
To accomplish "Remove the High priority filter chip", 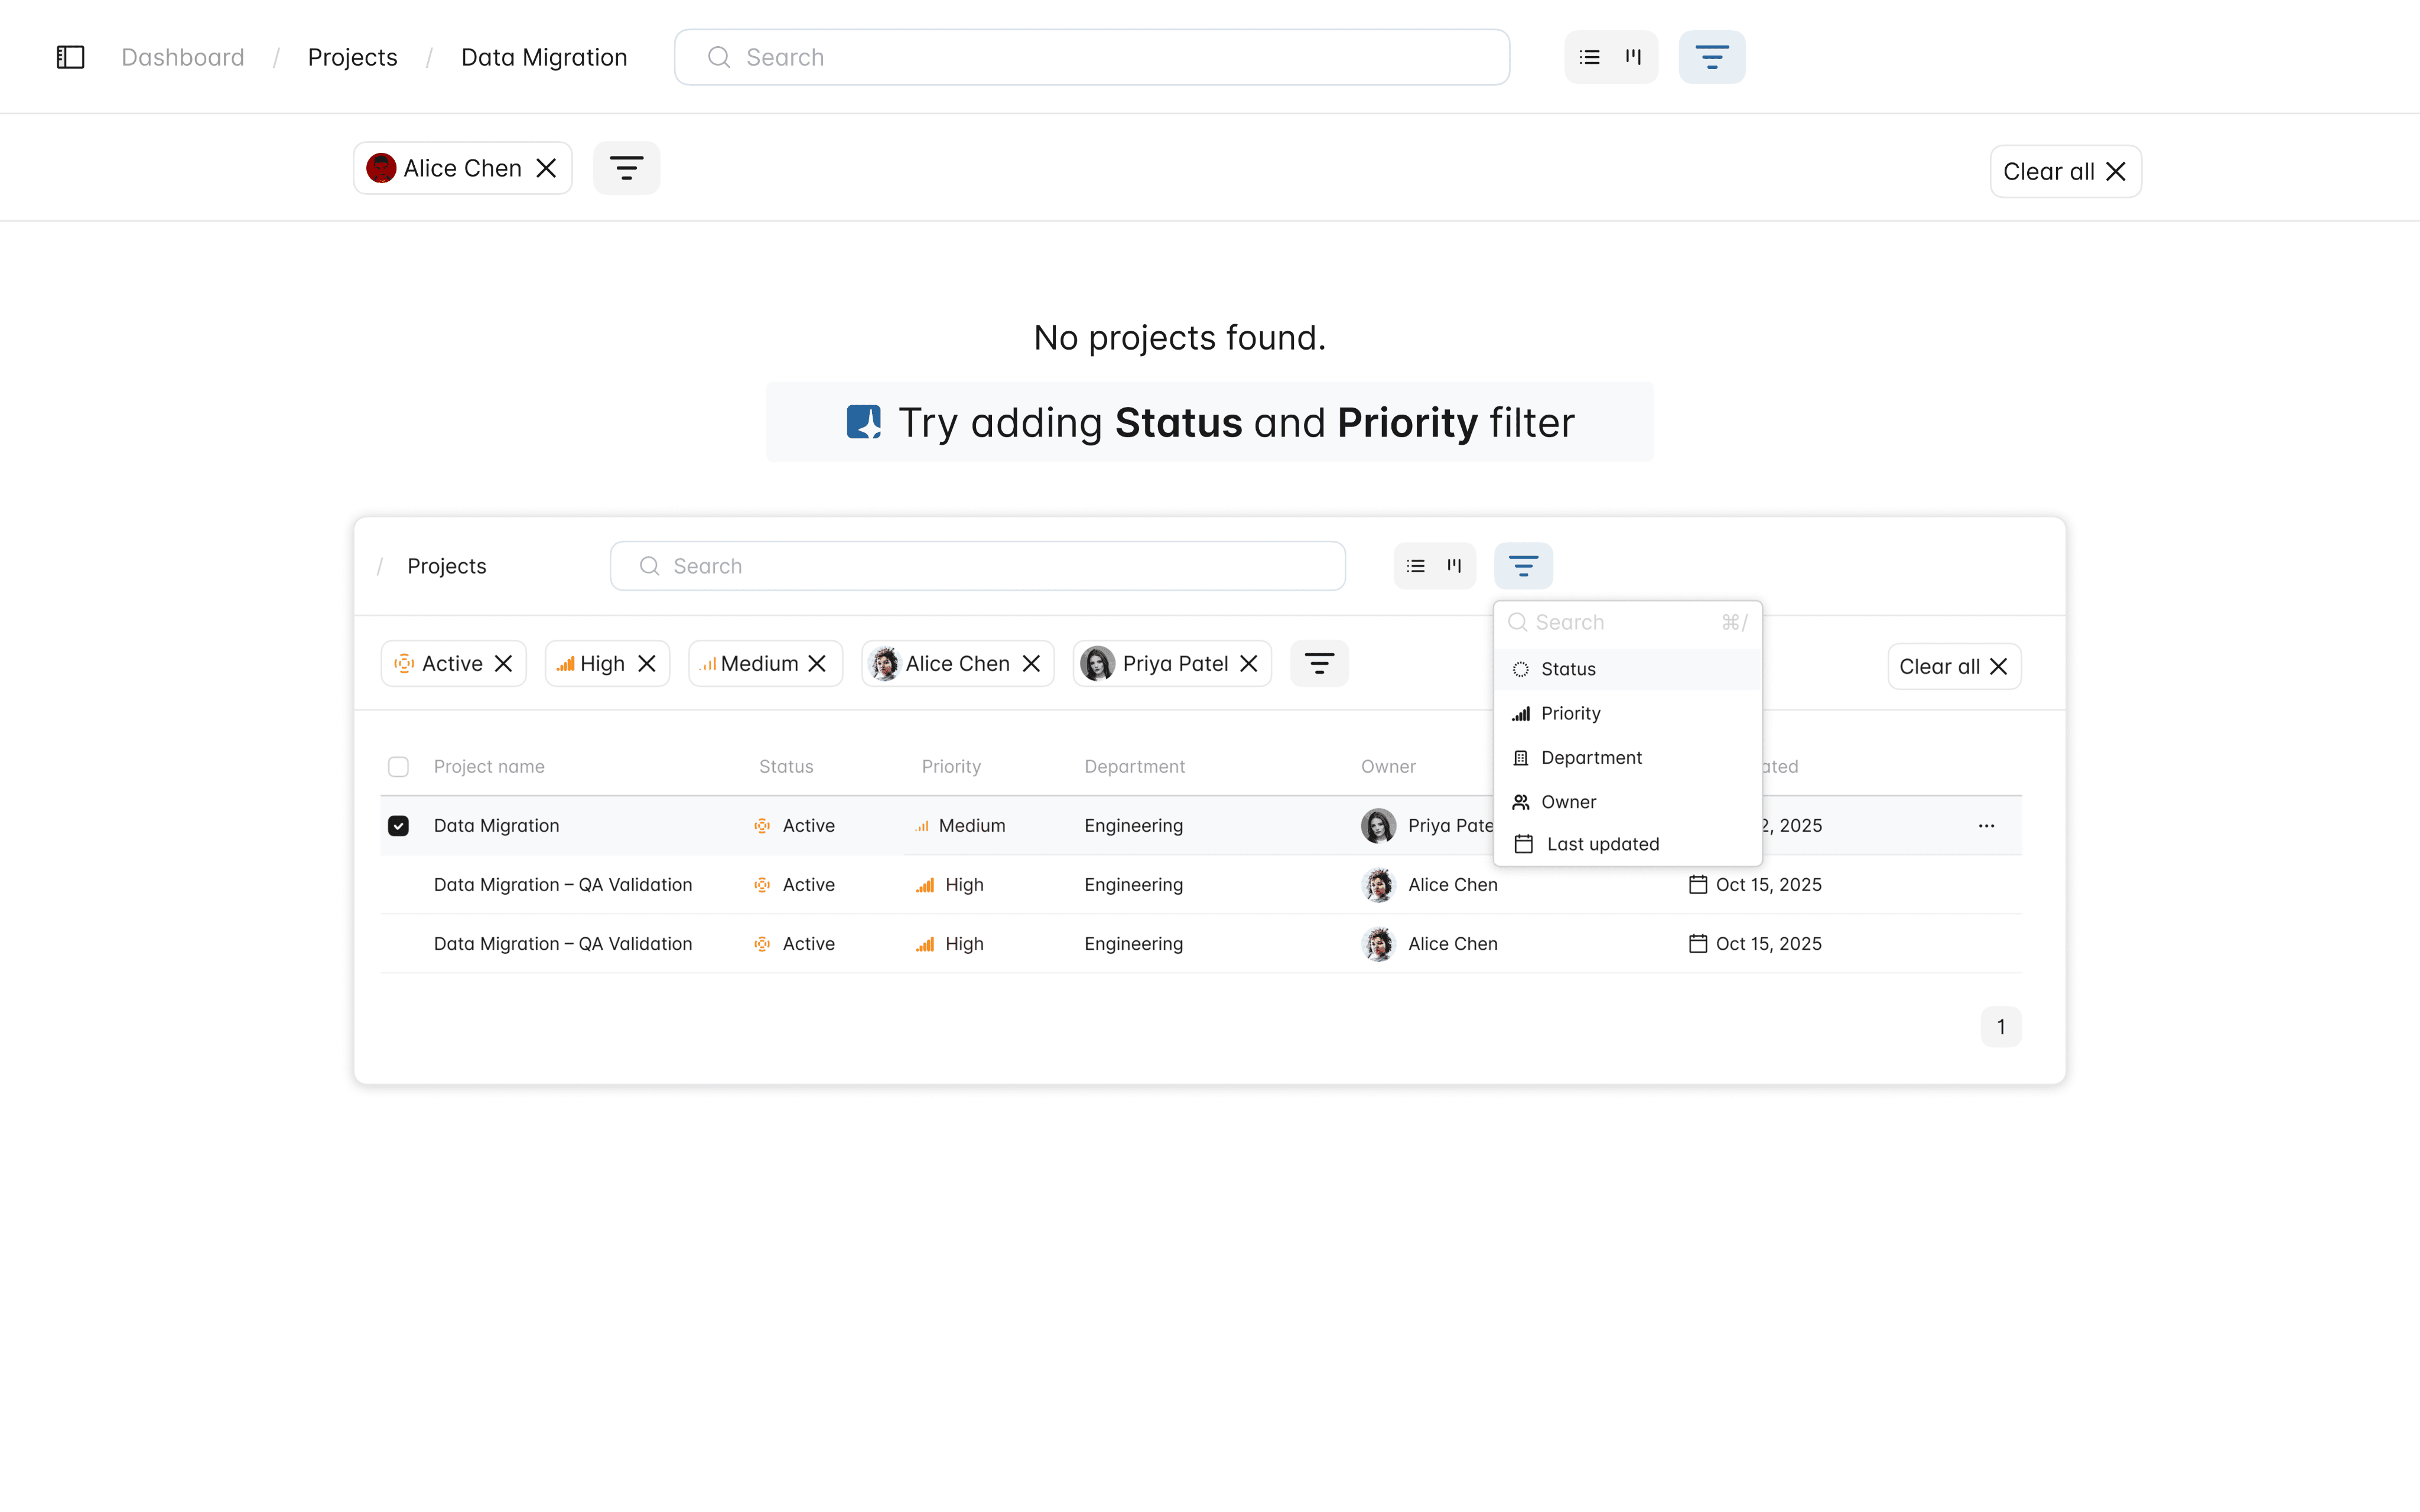I will point(647,664).
